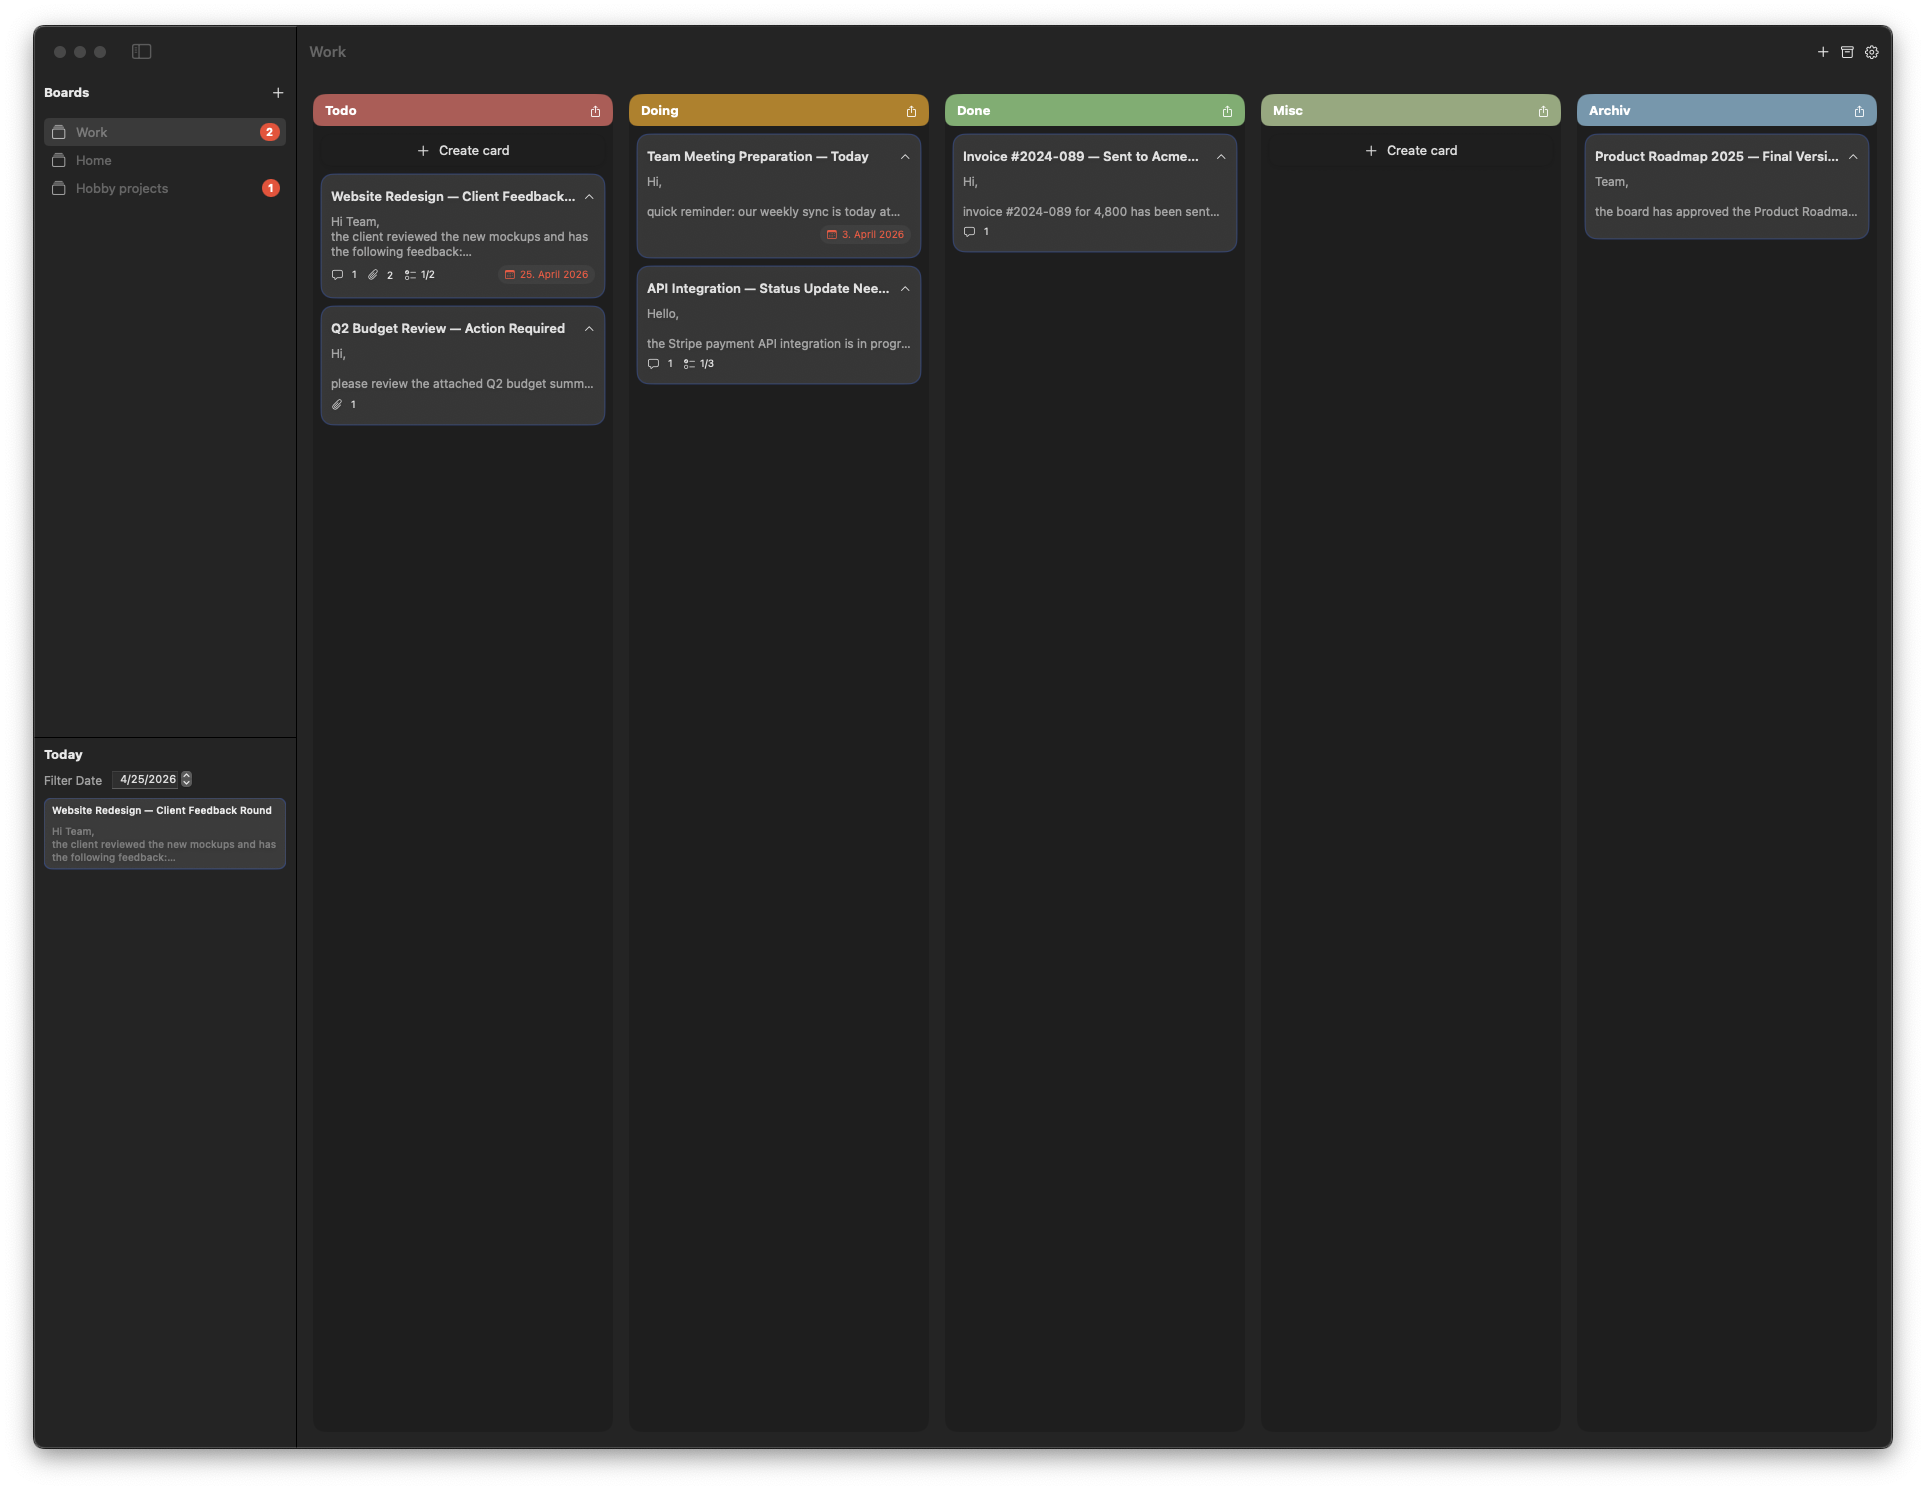1926x1490 pixels.
Task: Click the Todo column share icon
Action: click(595, 111)
